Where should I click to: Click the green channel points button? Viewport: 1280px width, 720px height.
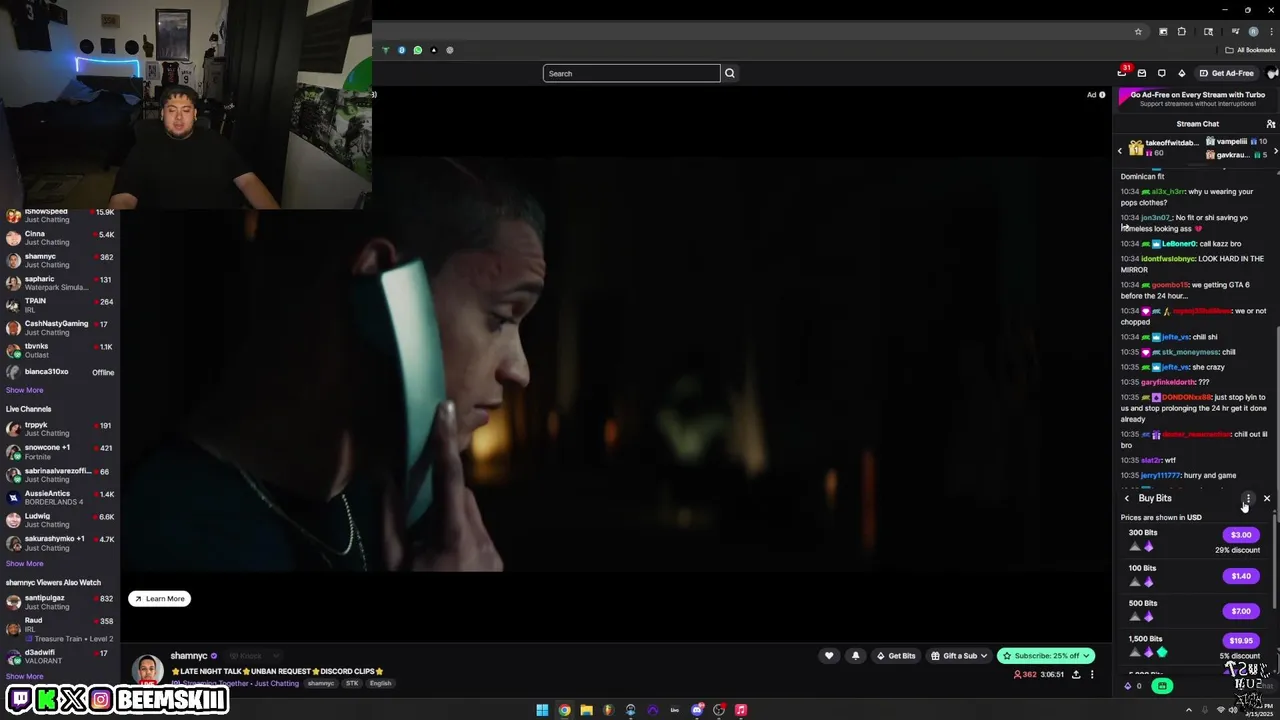tap(1162, 686)
